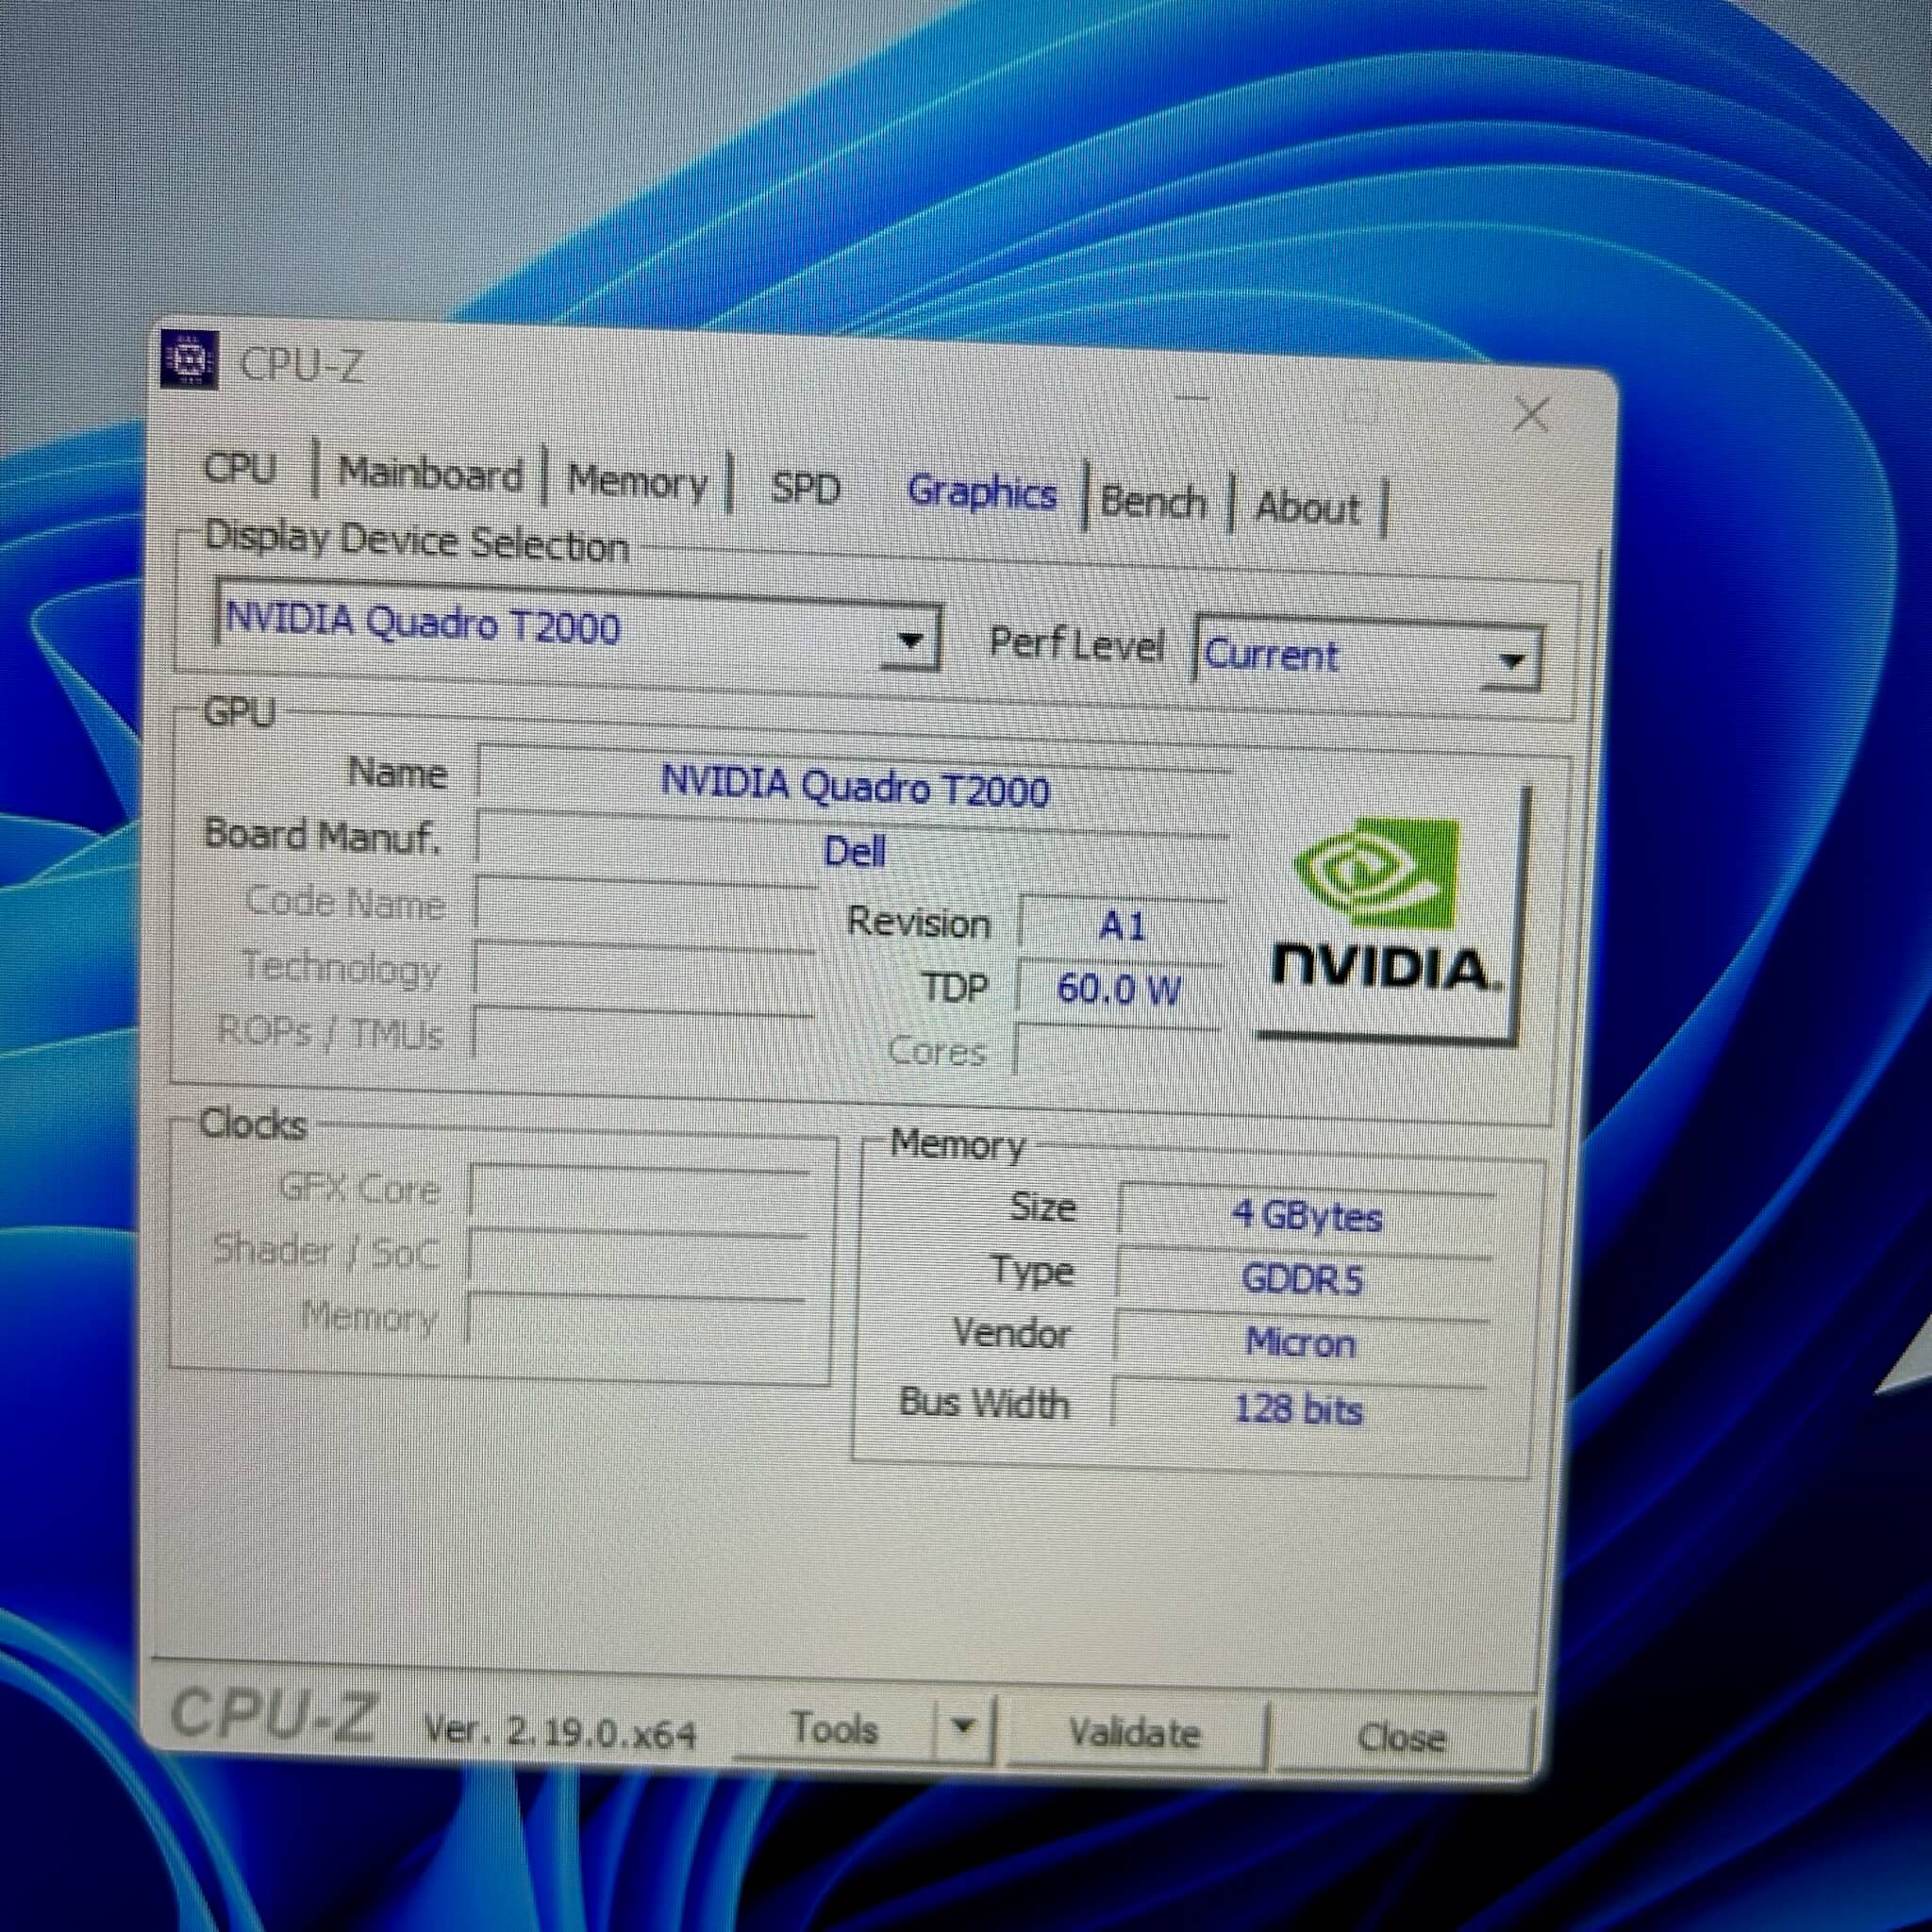Click the CPU-Z window title text
This screenshot has width=1932, height=1932.
point(301,365)
